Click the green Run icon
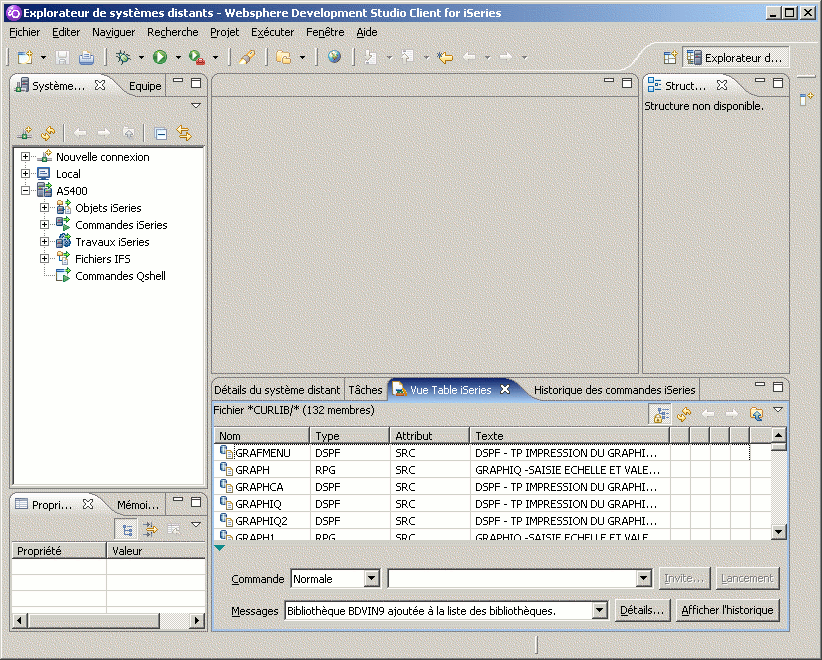The image size is (822, 660). point(160,57)
